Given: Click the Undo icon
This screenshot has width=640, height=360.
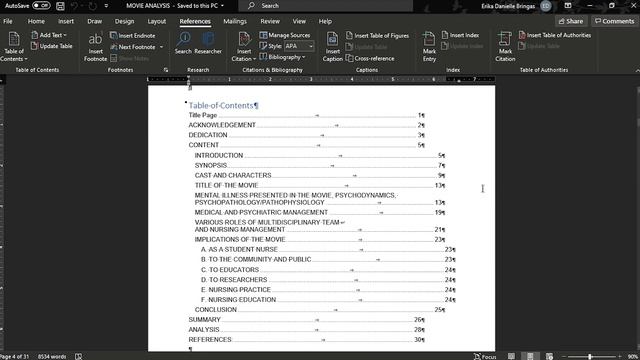Looking at the screenshot, I should (75, 6).
